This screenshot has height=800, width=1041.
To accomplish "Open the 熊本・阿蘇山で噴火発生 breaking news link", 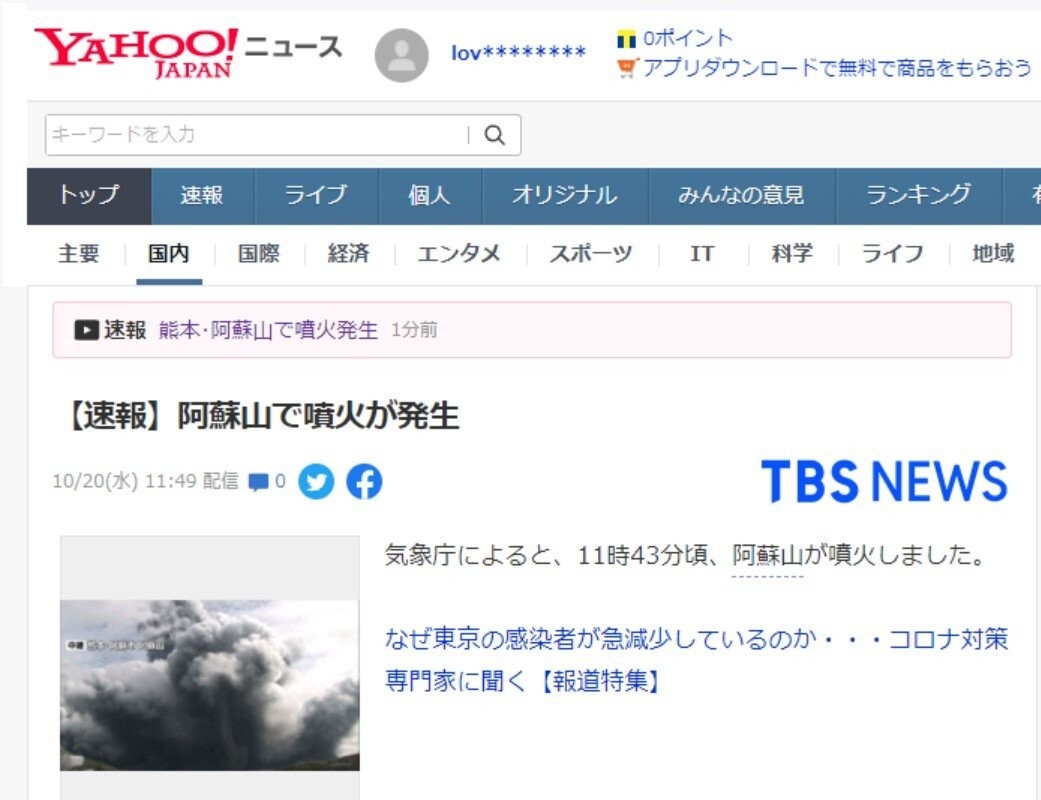I will pyautogui.click(x=268, y=330).
